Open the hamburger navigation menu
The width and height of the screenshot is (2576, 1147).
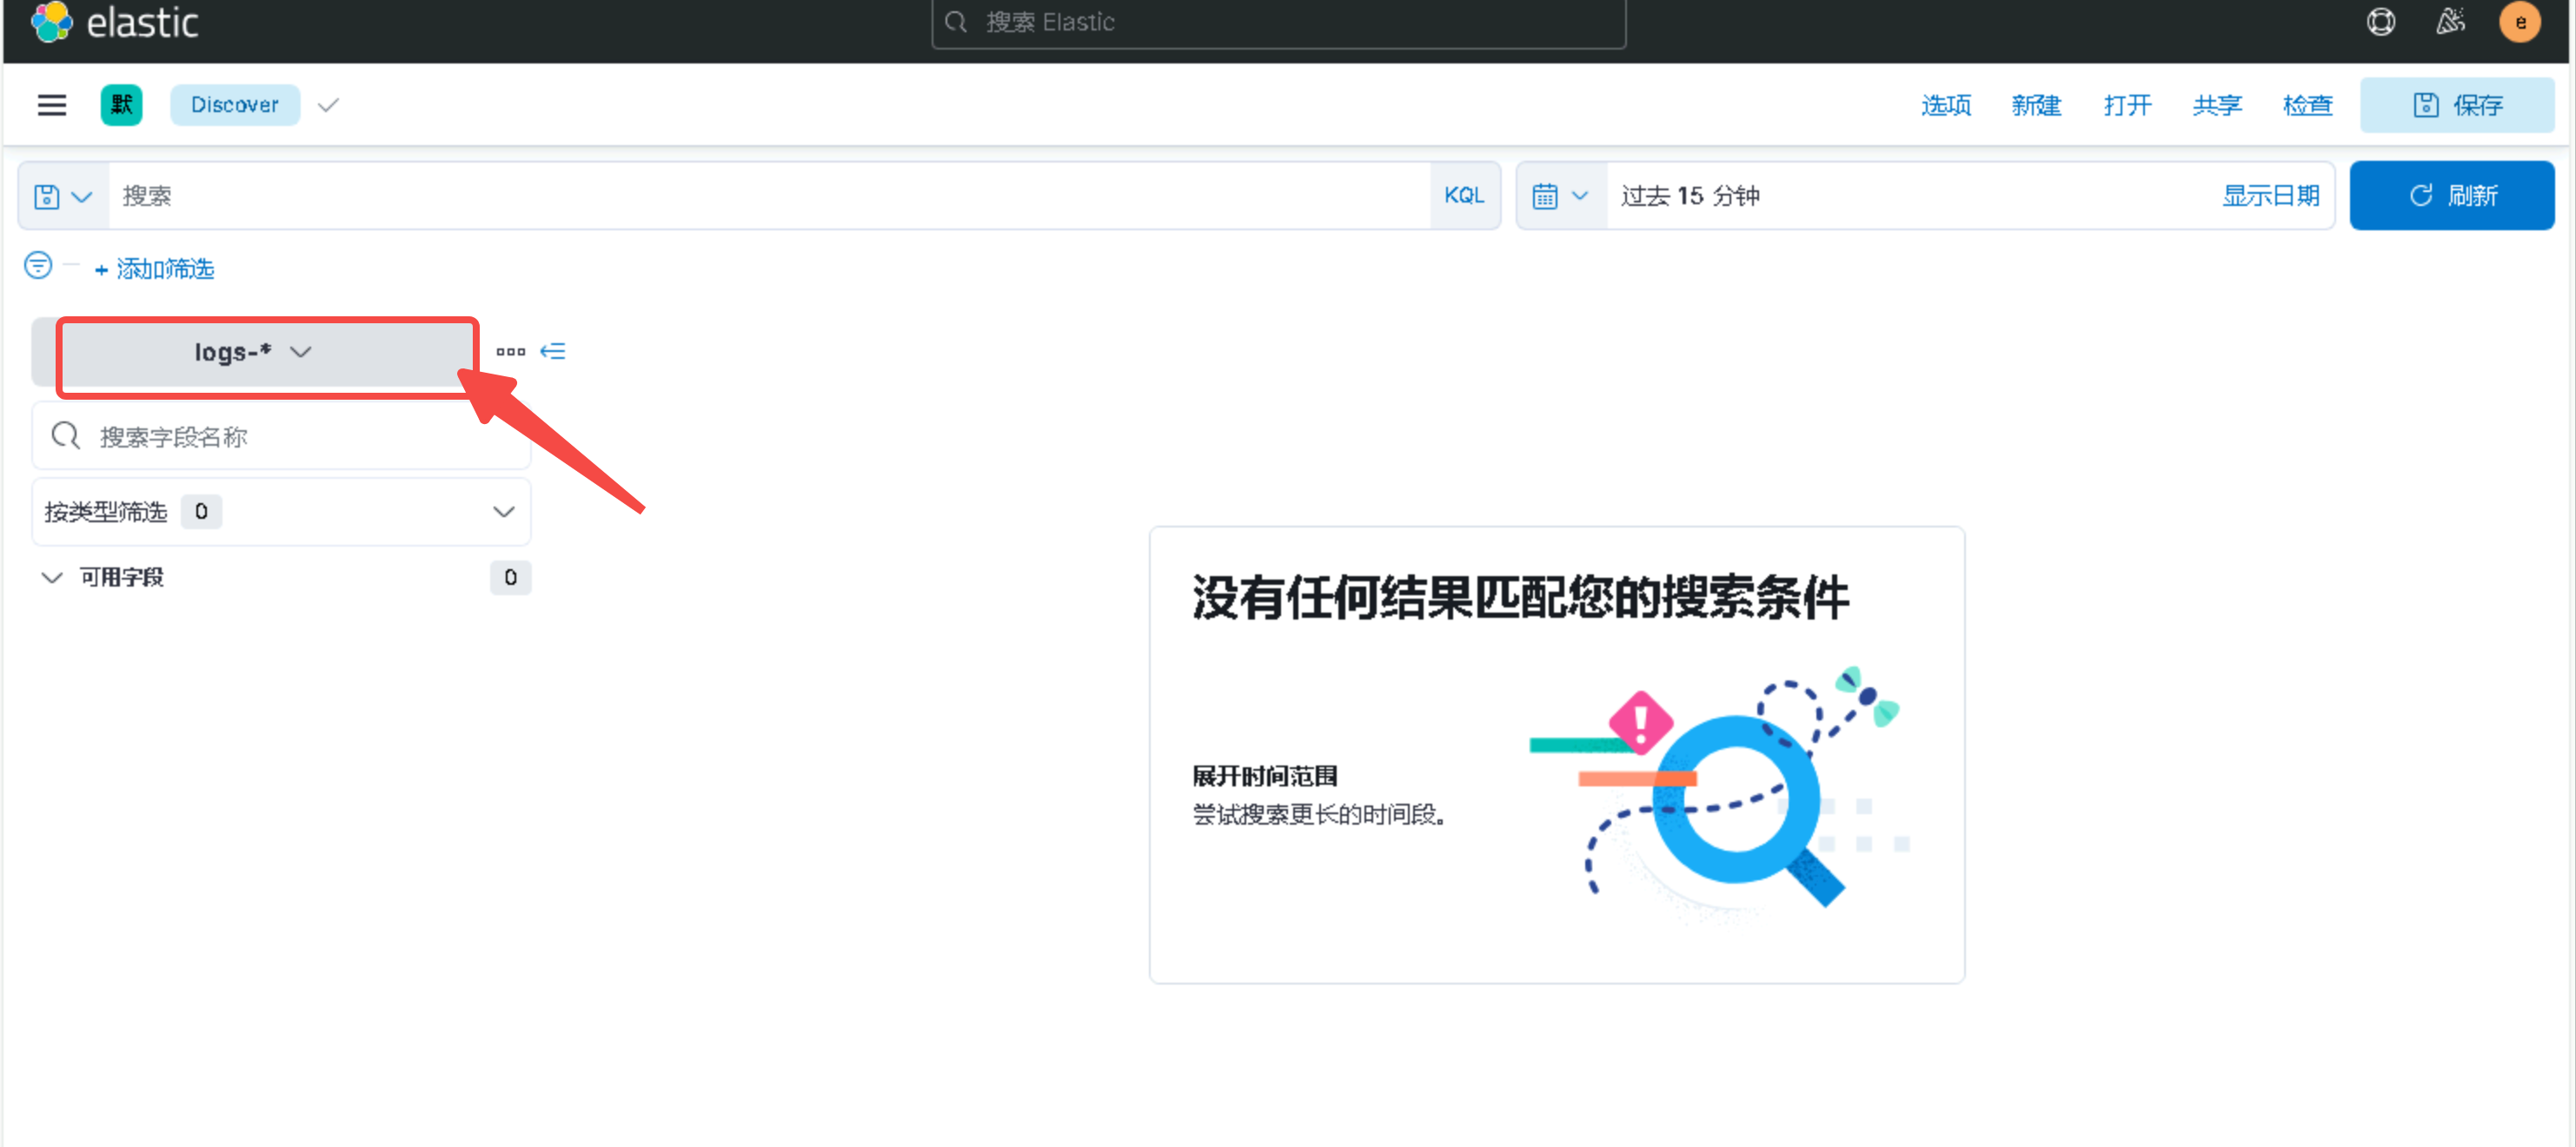click(52, 105)
